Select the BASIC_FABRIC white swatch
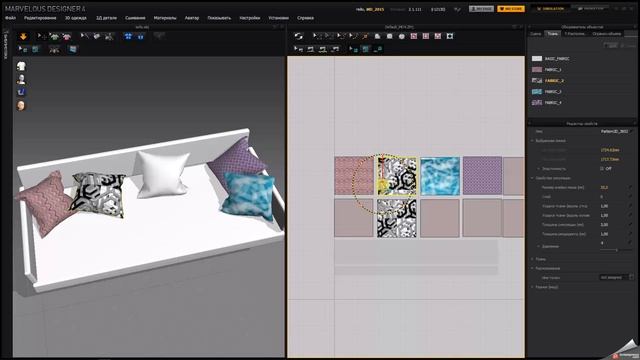This screenshot has width=640, height=360. (x=537, y=59)
